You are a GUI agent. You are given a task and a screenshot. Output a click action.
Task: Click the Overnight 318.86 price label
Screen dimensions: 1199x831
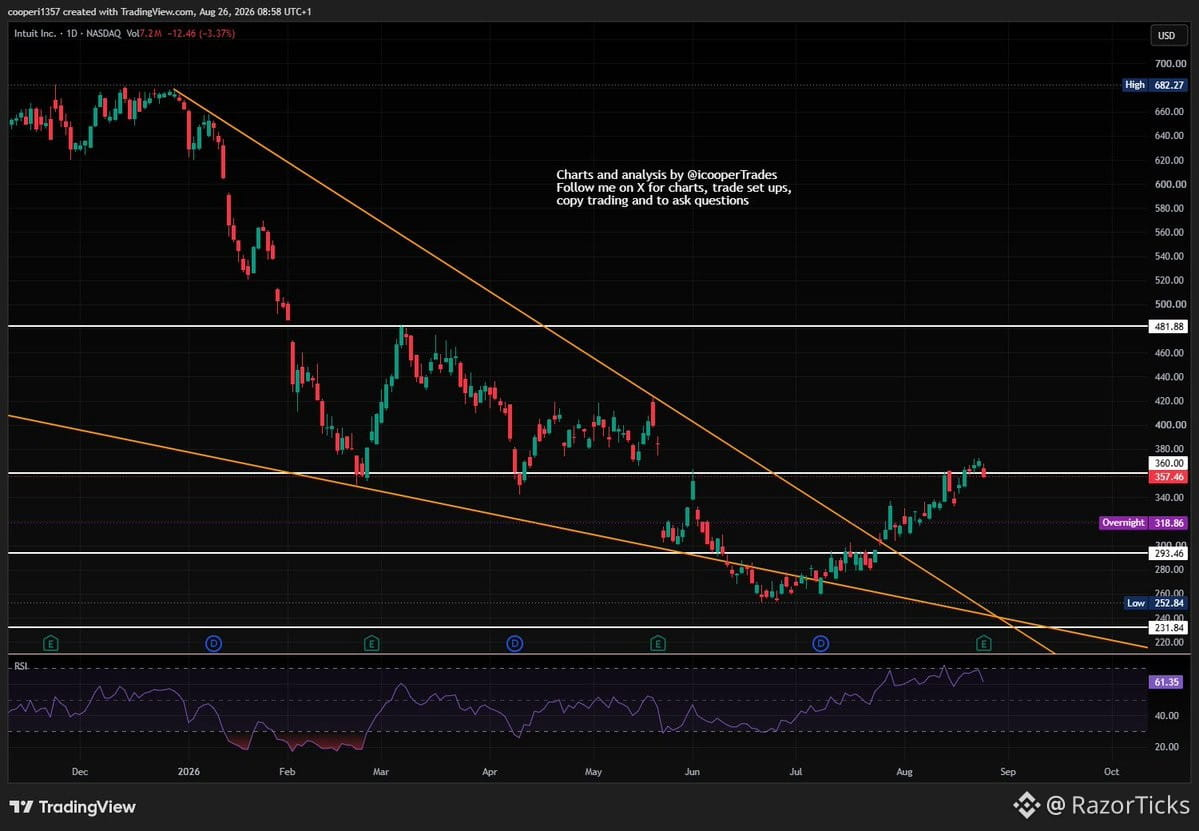click(1143, 523)
